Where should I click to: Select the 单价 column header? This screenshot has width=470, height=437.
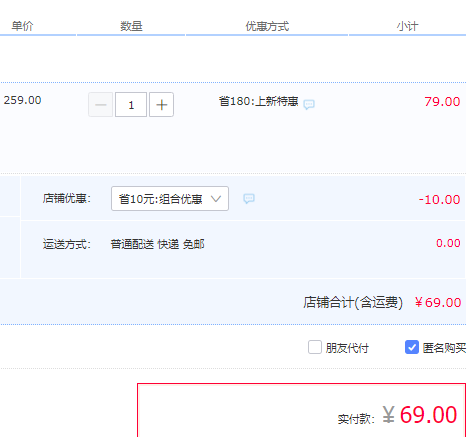tap(22, 26)
